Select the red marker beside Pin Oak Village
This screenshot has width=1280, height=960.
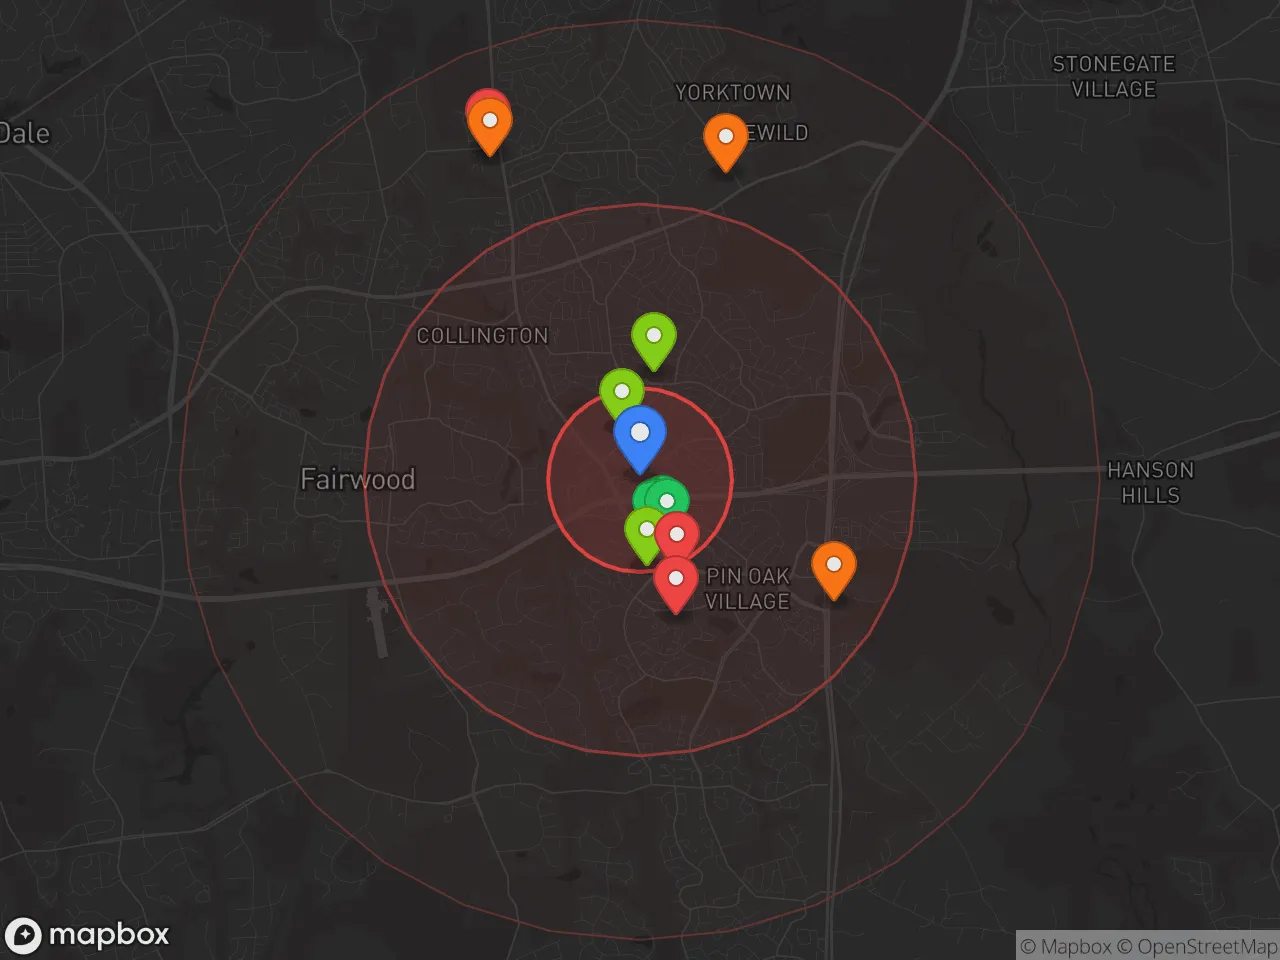coord(676,582)
